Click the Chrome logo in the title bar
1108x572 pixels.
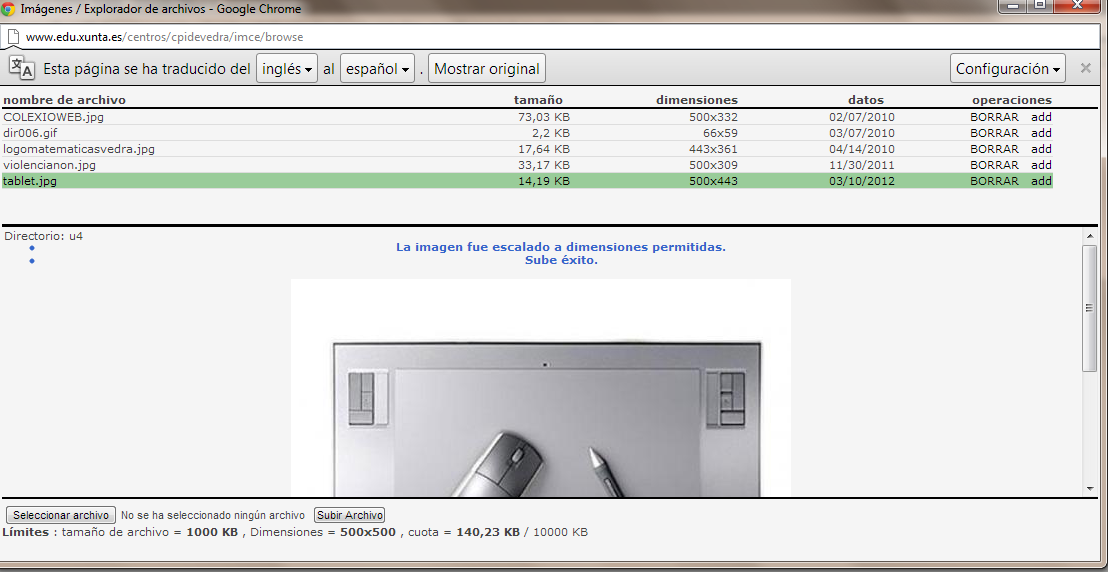pos(9,9)
